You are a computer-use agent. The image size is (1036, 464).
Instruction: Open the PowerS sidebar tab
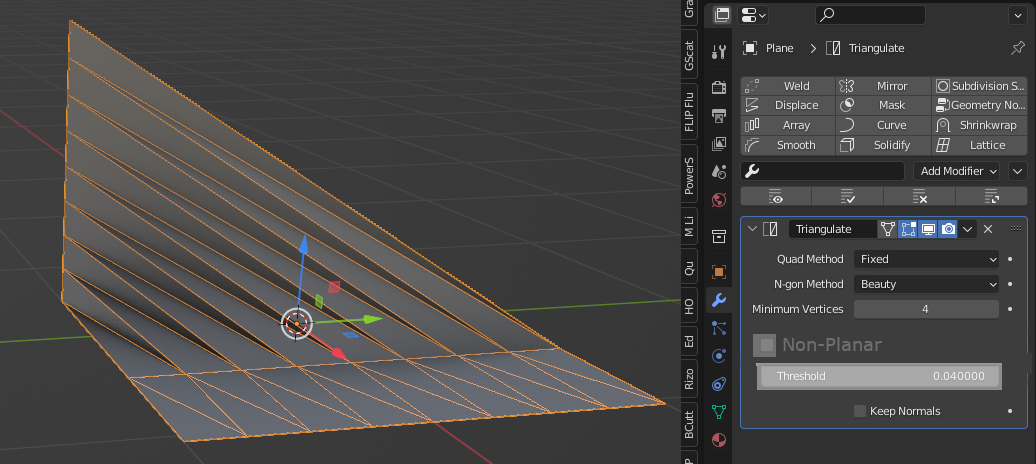pyautogui.click(x=689, y=175)
